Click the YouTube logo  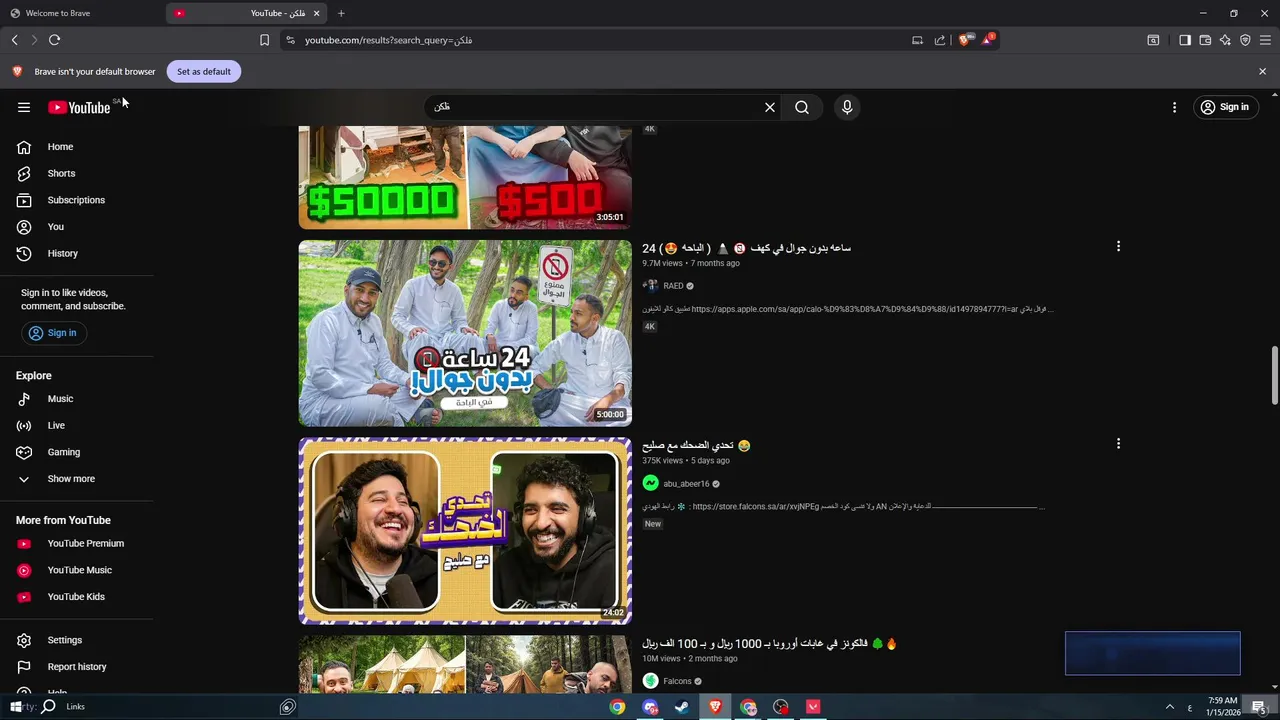[x=79, y=107]
